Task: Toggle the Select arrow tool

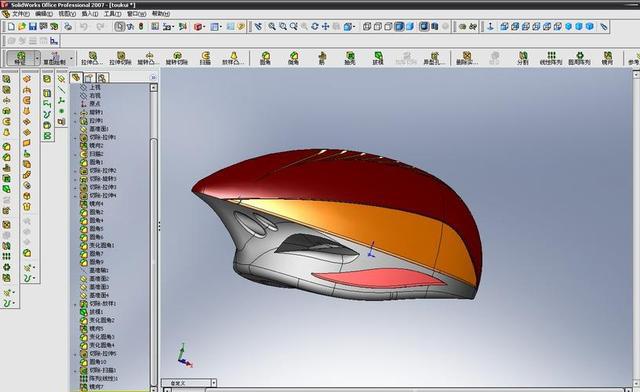Action: click(119, 27)
